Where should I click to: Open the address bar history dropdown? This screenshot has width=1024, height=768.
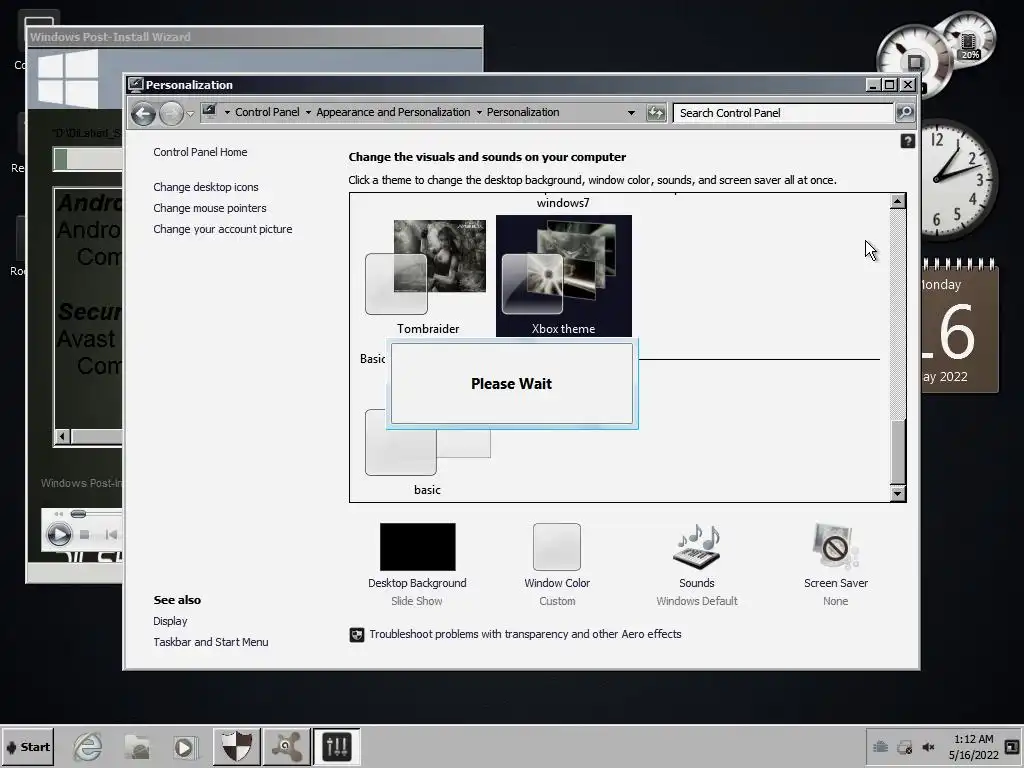(631, 113)
